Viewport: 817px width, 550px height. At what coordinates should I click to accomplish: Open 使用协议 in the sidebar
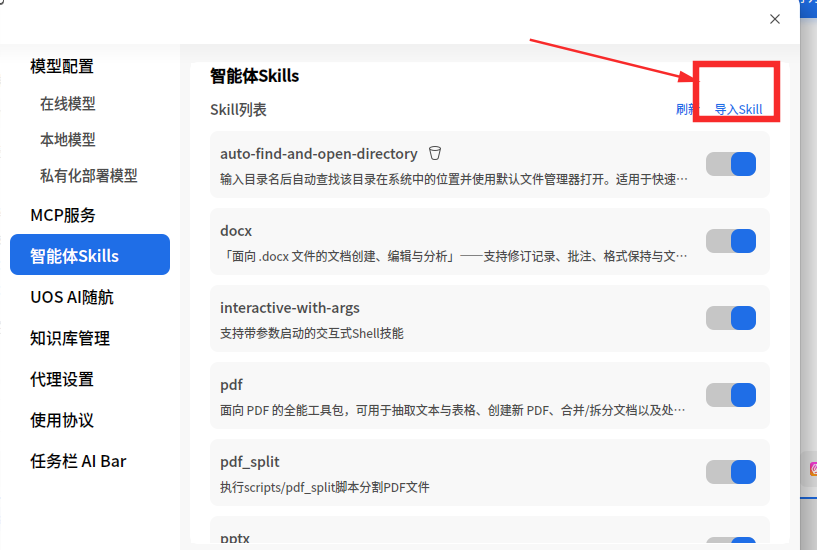pos(62,420)
